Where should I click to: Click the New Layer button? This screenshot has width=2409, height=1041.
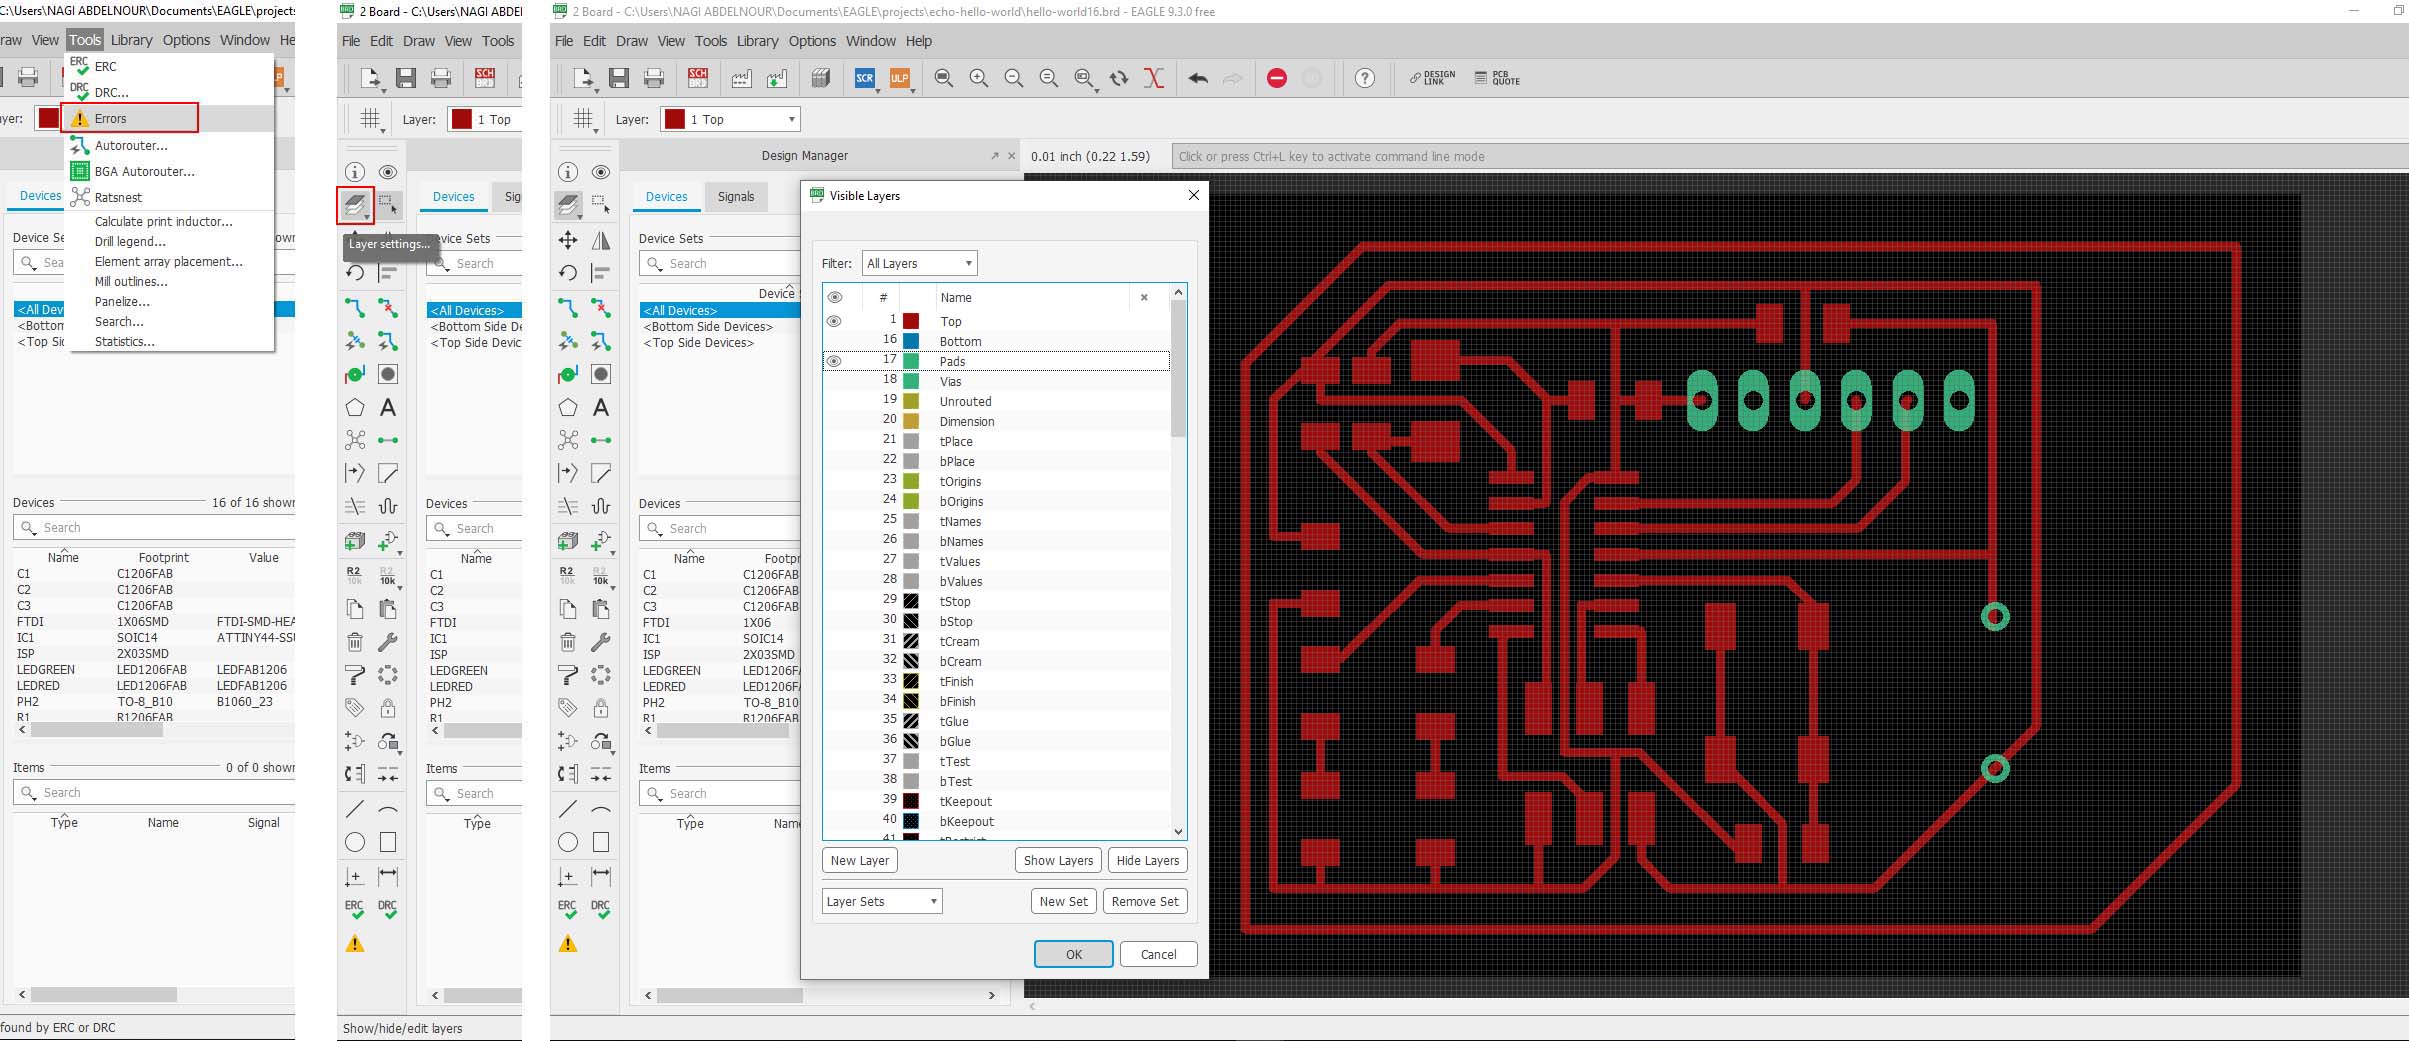click(x=859, y=860)
